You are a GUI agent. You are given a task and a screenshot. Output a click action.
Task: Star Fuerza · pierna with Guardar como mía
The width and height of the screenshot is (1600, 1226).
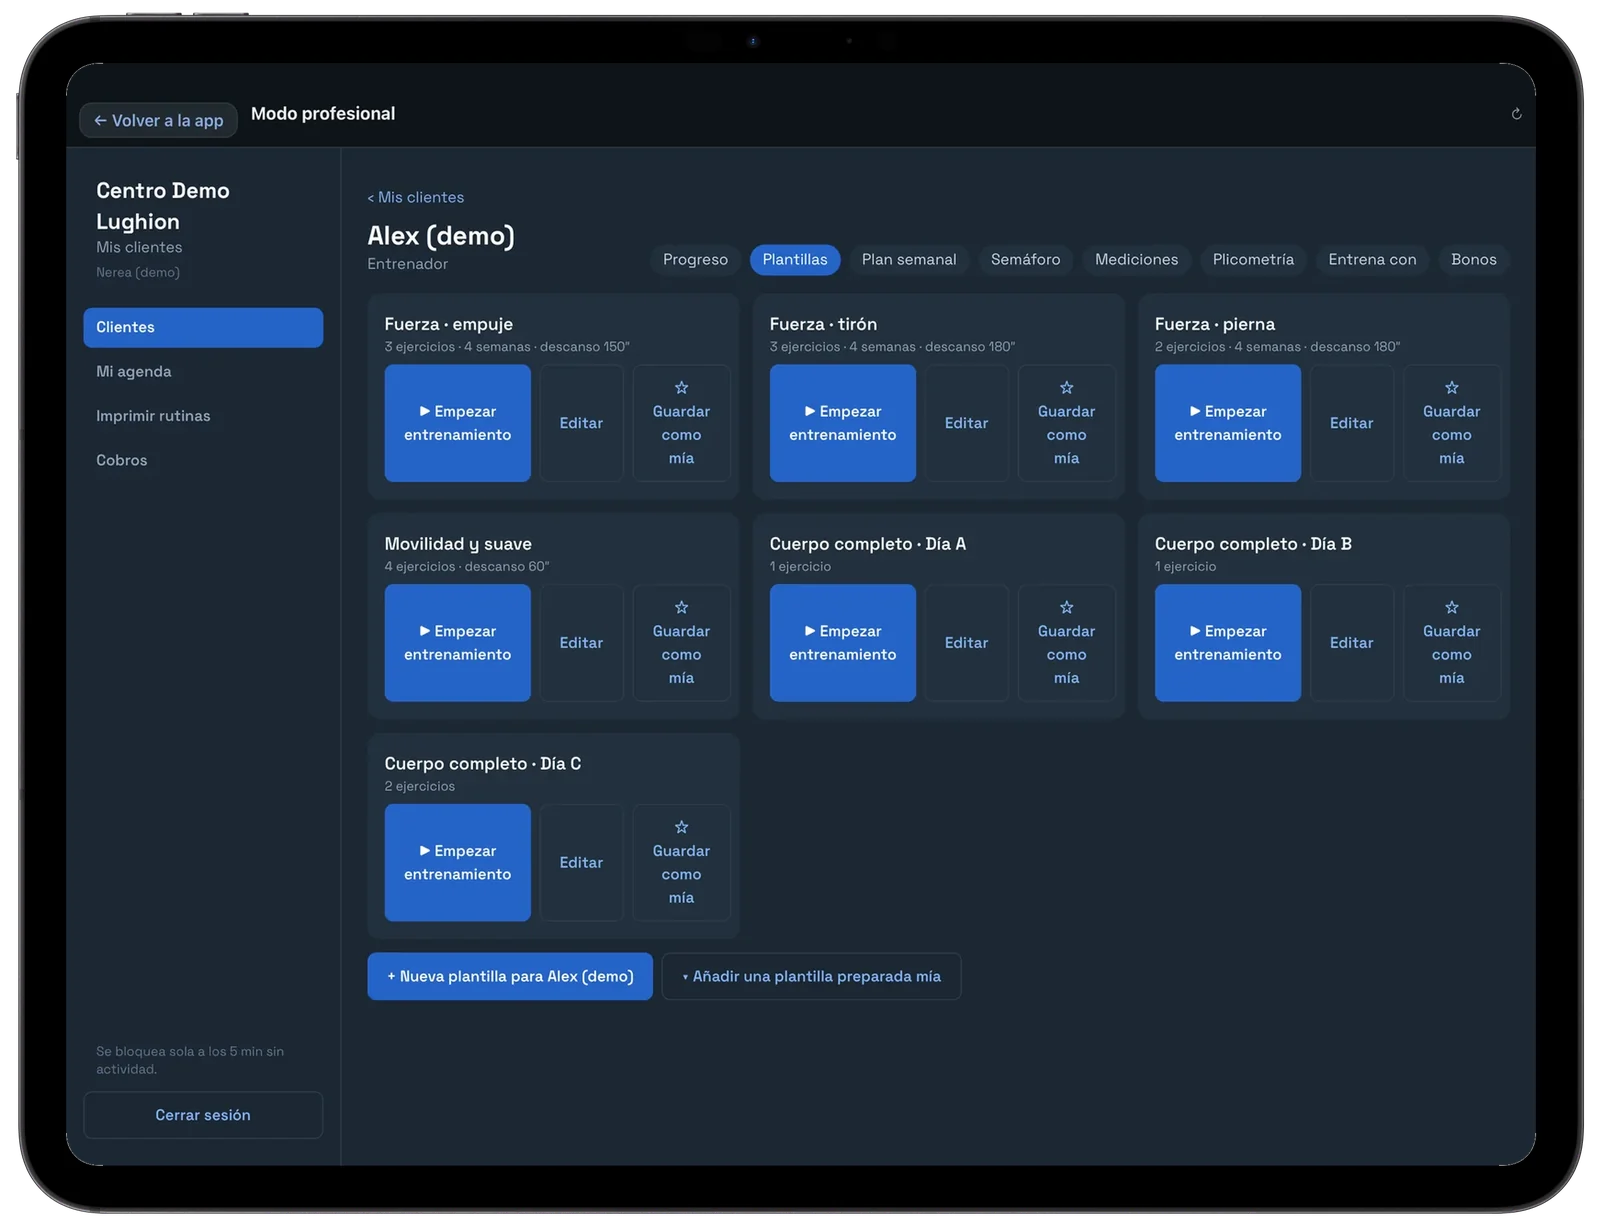(1451, 423)
